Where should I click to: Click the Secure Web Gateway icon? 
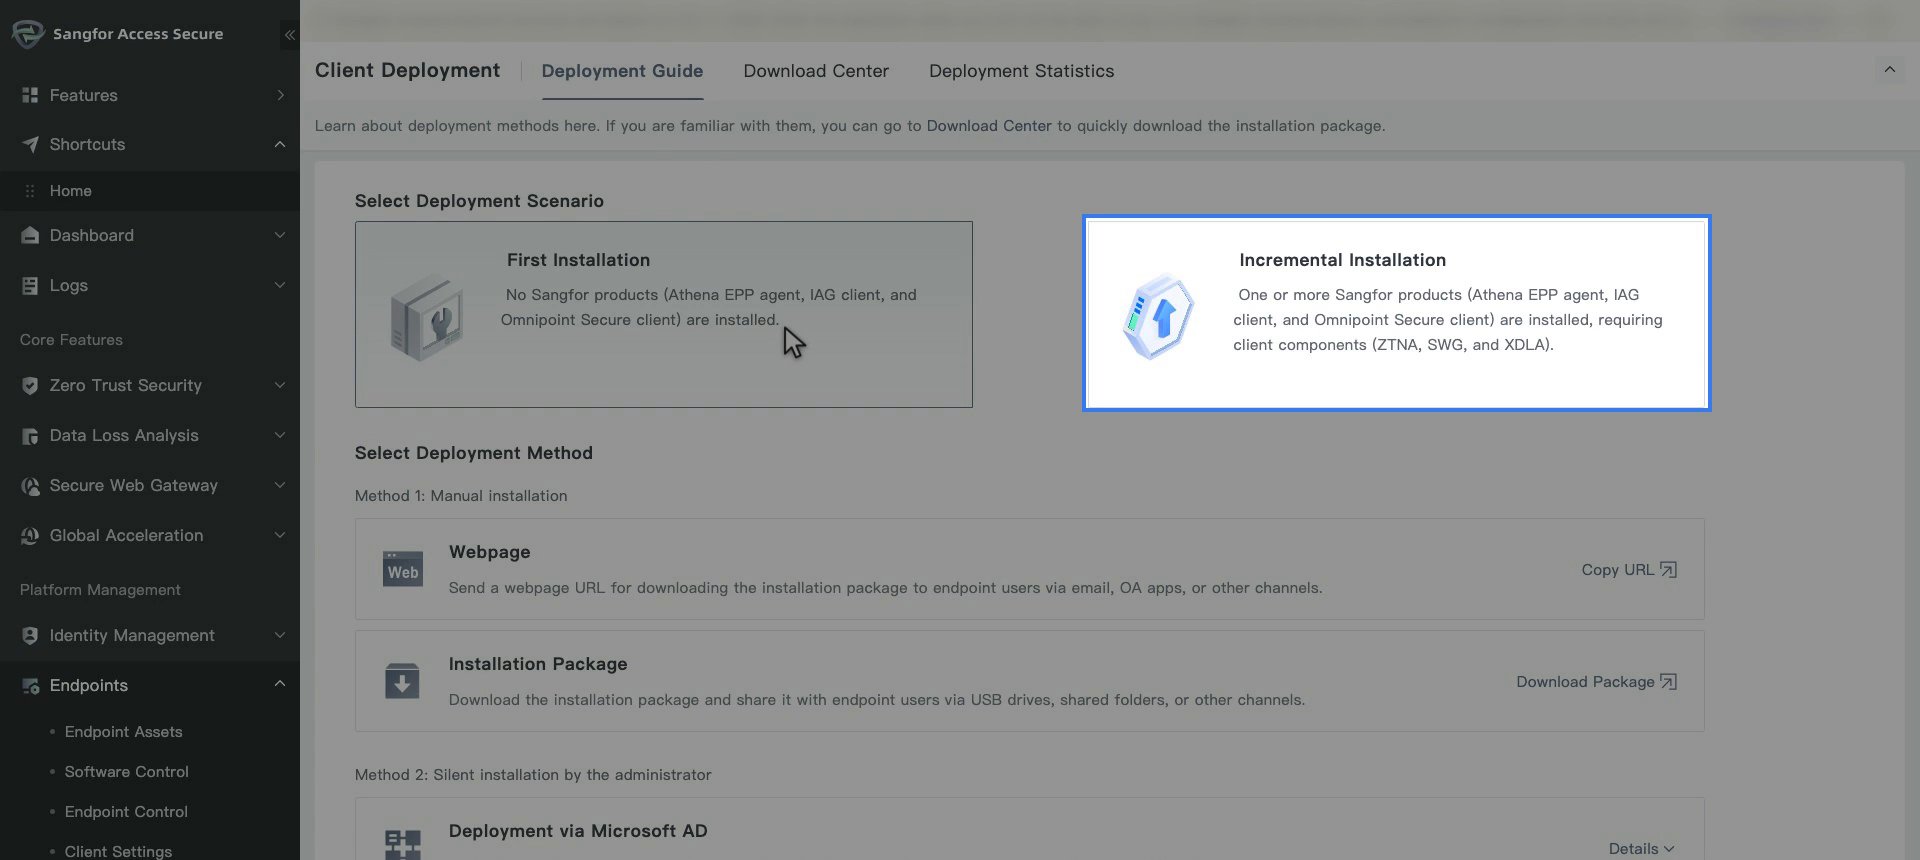30,485
